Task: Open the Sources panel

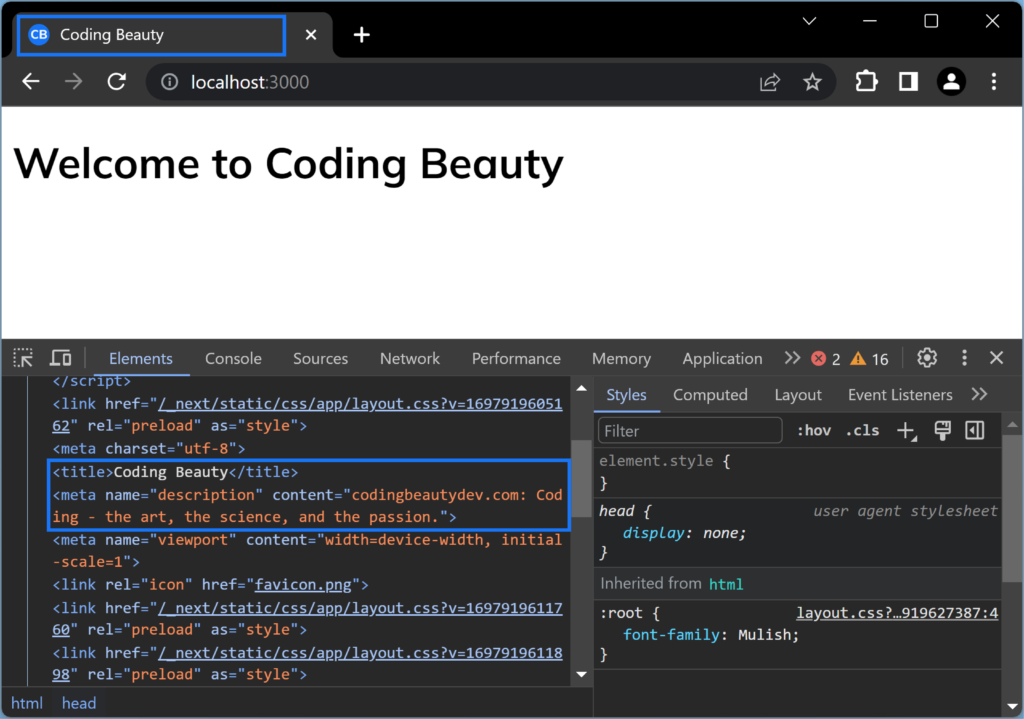Action: coord(321,359)
